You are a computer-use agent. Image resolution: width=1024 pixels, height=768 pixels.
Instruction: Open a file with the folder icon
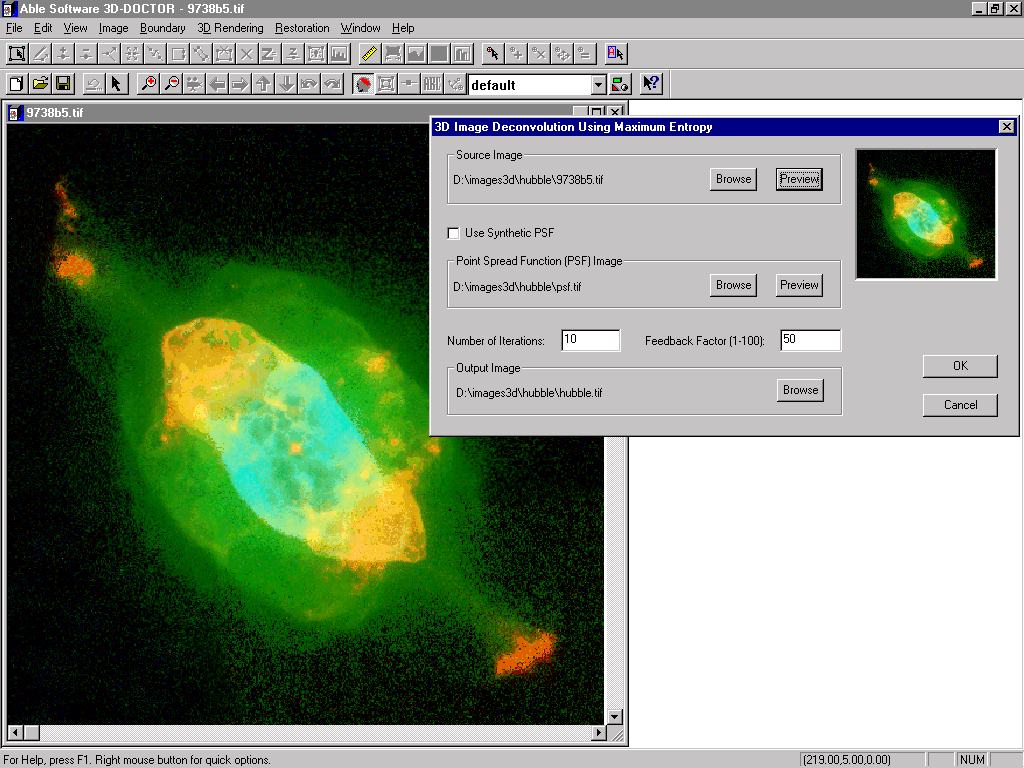click(40, 84)
